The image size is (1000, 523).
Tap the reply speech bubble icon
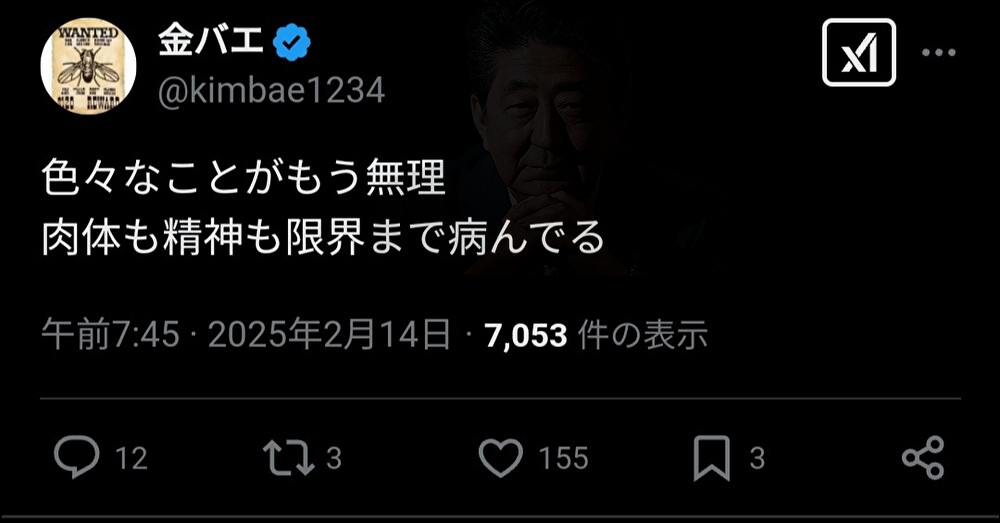tap(77, 457)
